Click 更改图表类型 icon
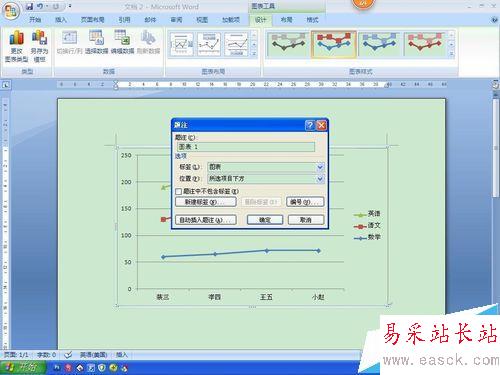 pos(16,46)
